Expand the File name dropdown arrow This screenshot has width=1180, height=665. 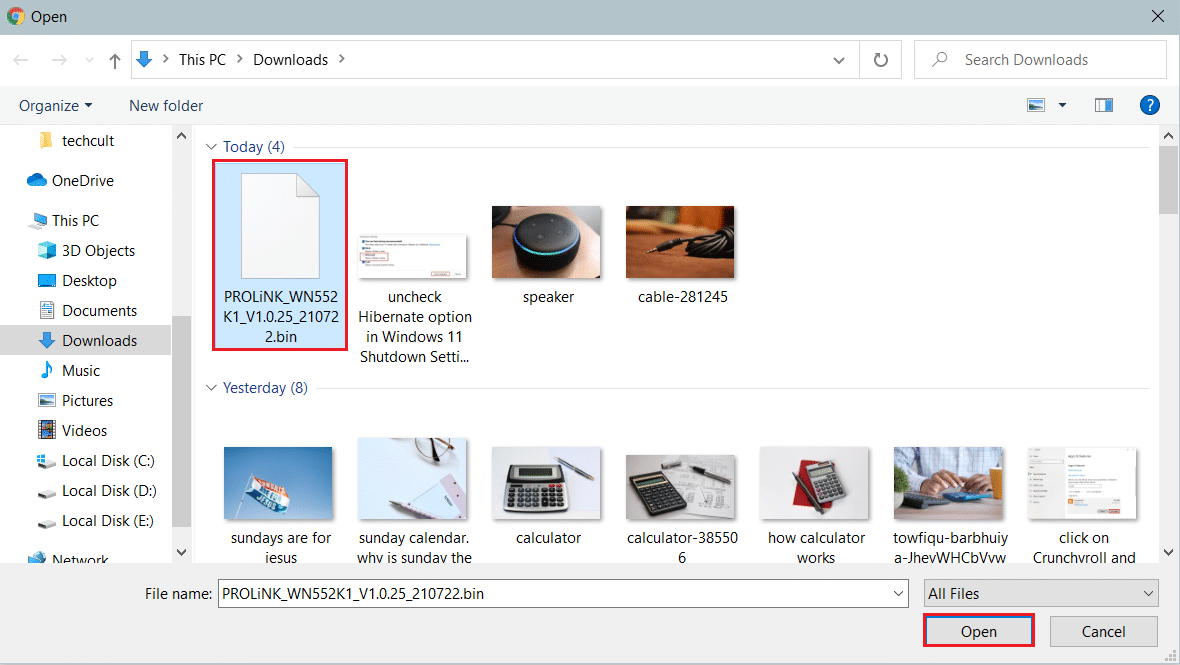(899, 594)
